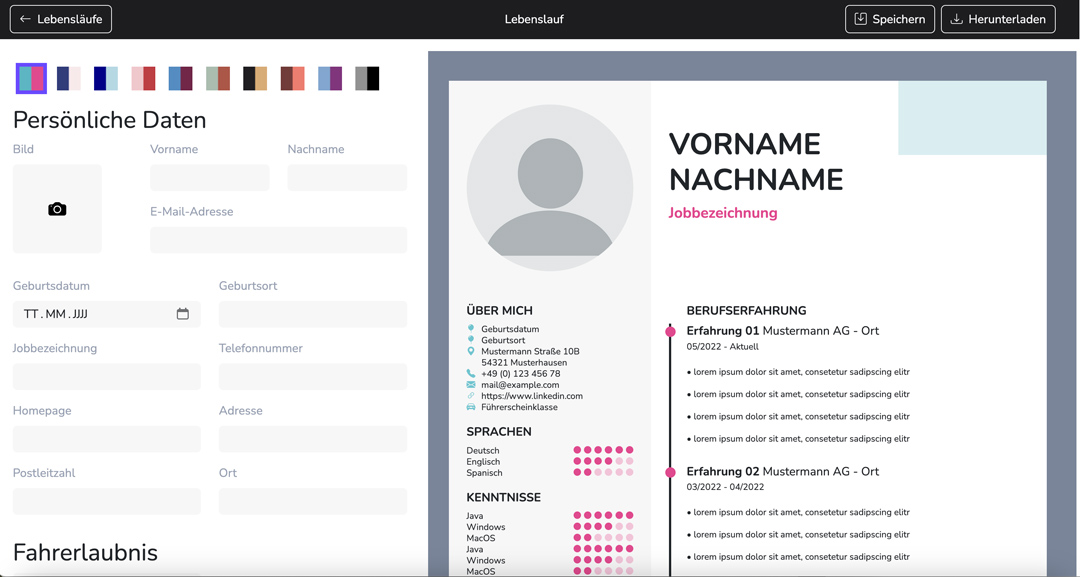Click the camera icon to upload photo
Image resolution: width=1080 pixels, height=577 pixels.
57,209
